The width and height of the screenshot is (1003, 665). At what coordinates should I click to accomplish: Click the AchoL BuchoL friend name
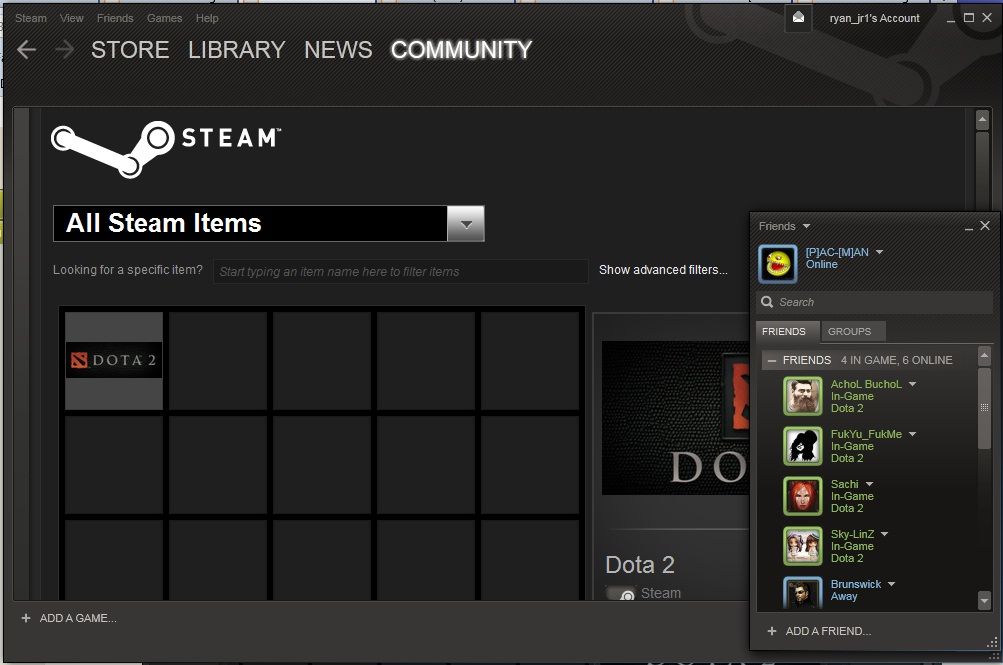[x=866, y=384]
